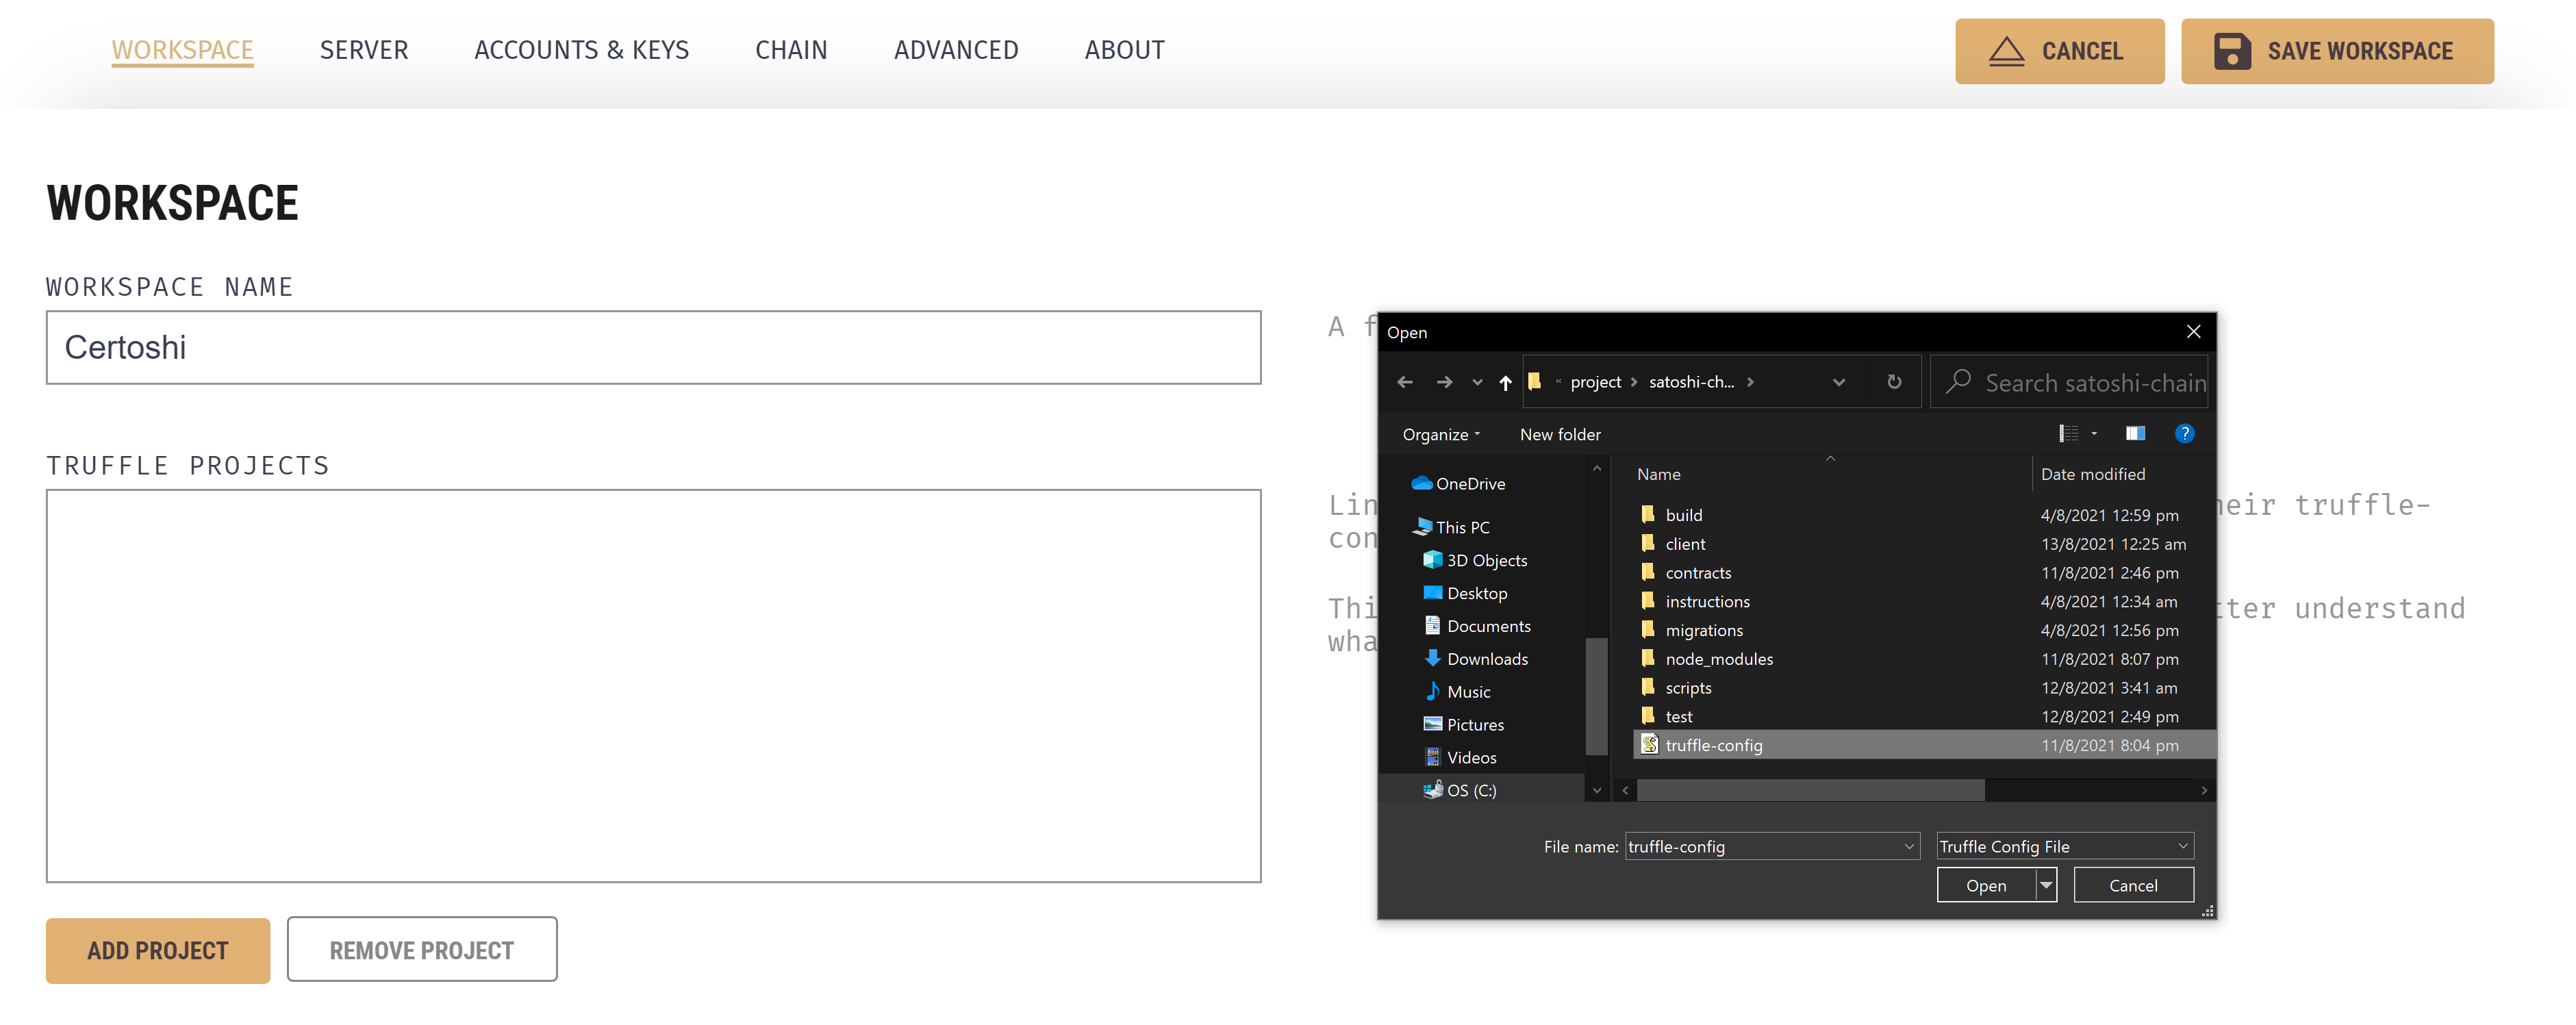Open the Downloads folder in the sidebar
The height and width of the screenshot is (1025, 2576).
(x=1486, y=659)
